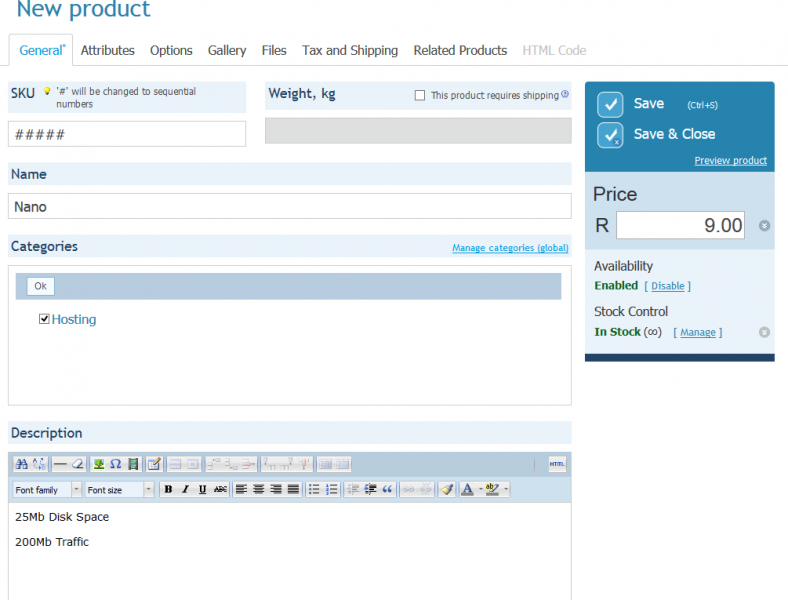Expand the price options arrow
Screen dimensions: 788x600
[764, 226]
